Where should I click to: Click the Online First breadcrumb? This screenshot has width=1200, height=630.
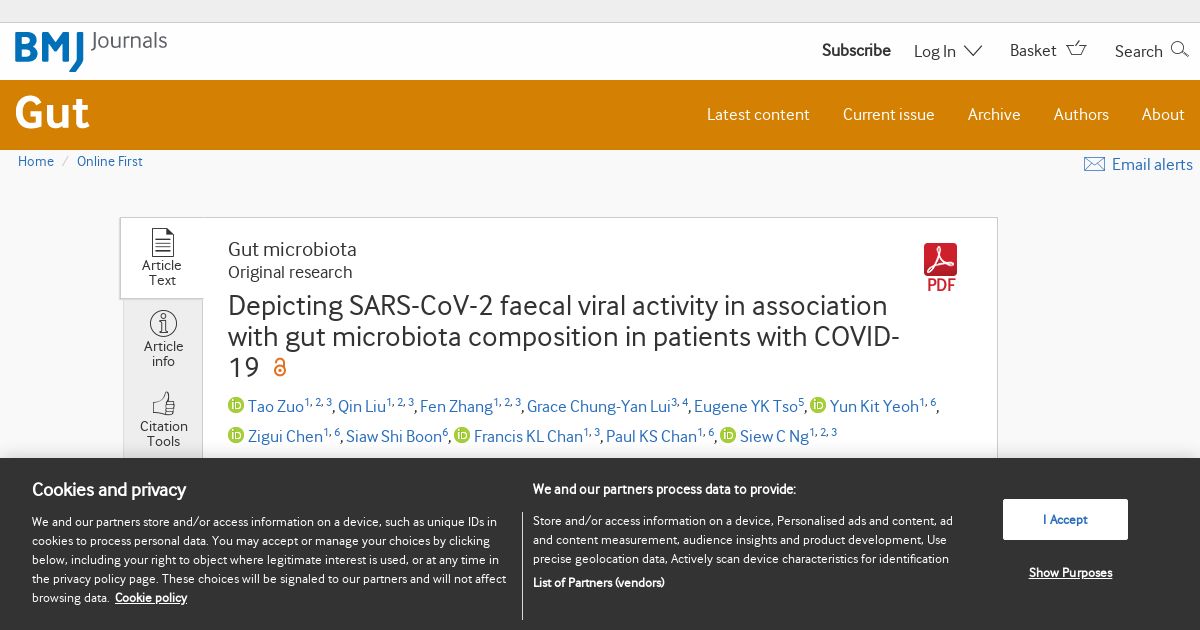point(110,161)
